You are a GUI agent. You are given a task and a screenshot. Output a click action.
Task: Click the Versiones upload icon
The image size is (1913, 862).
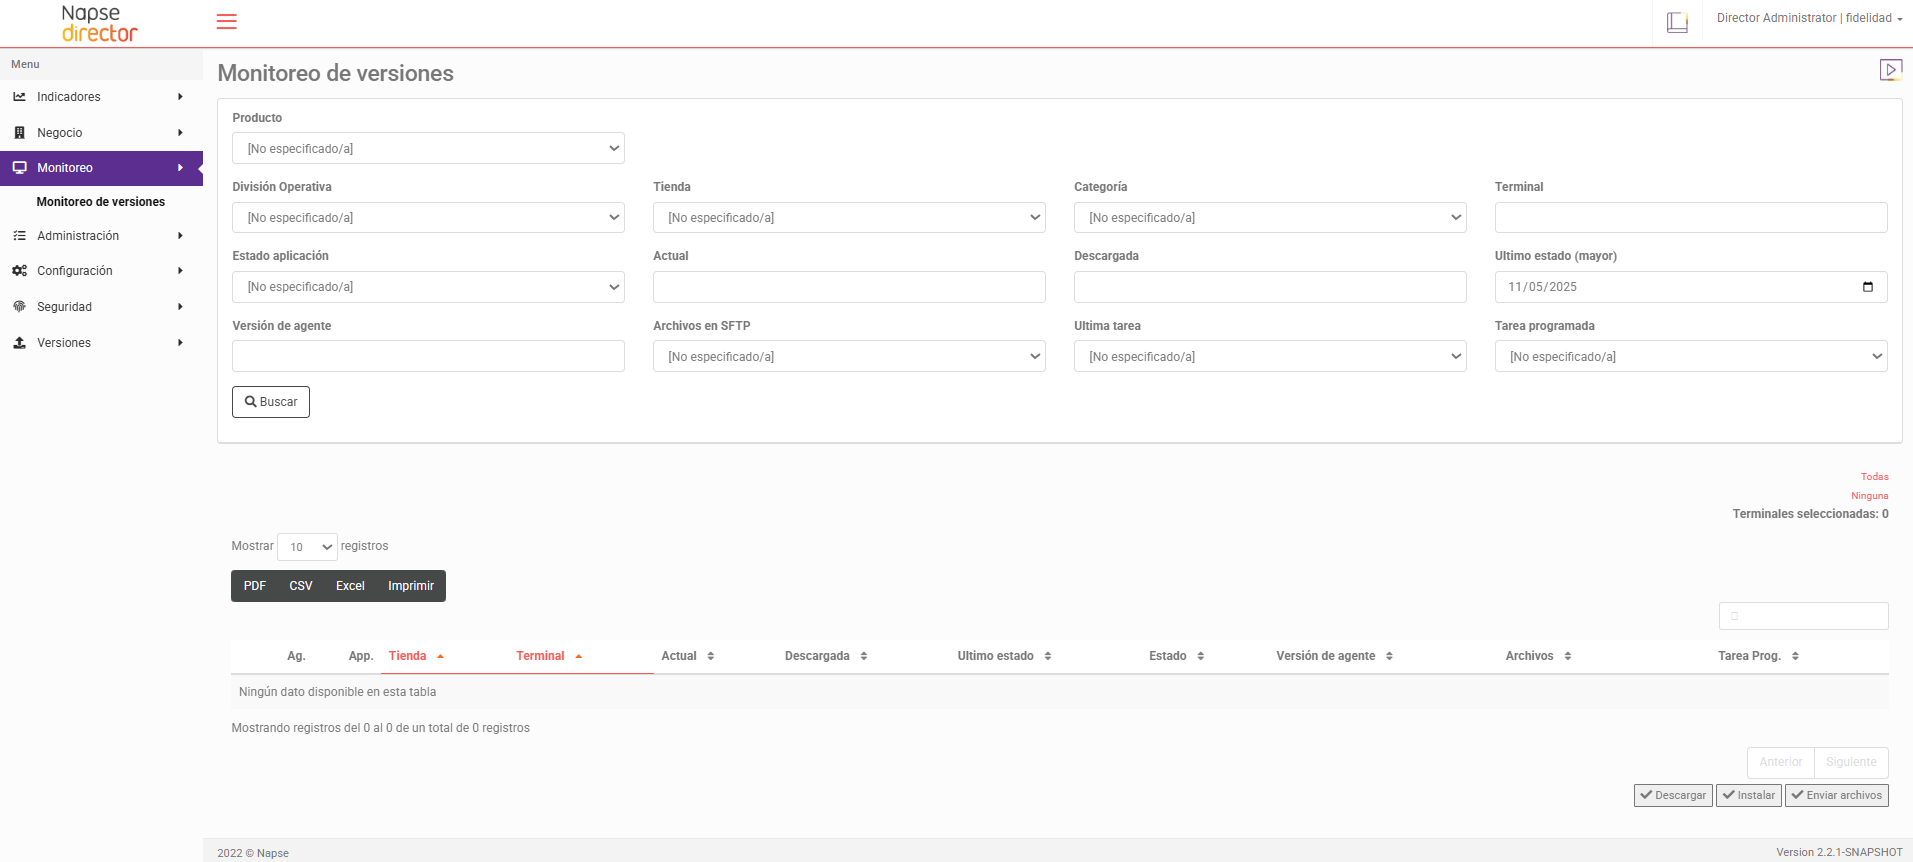19,343
